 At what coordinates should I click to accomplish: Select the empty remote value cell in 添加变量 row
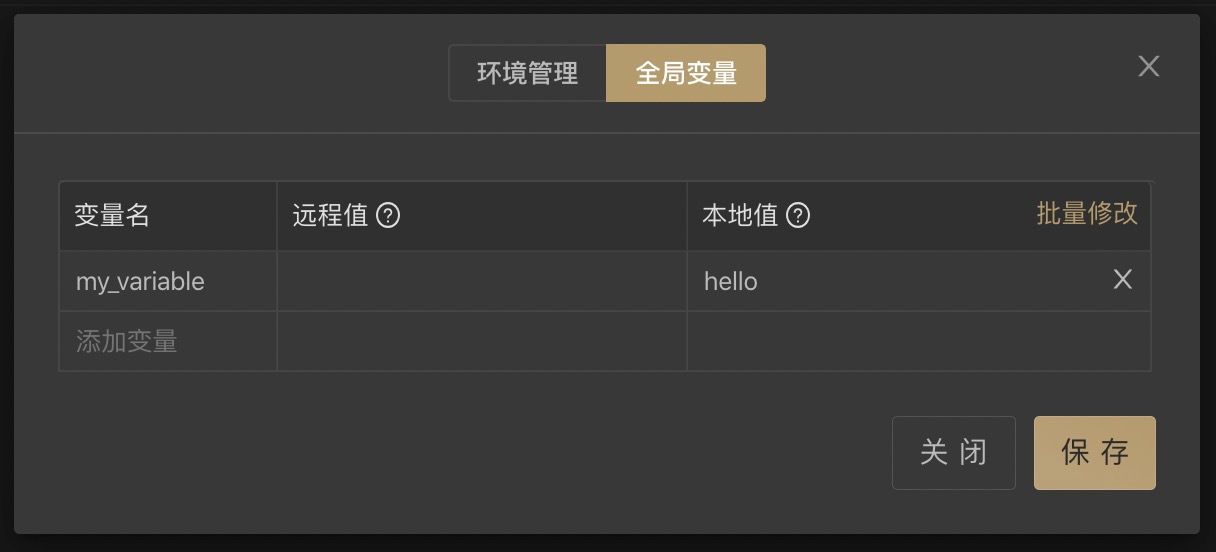(x=482, y=341)
